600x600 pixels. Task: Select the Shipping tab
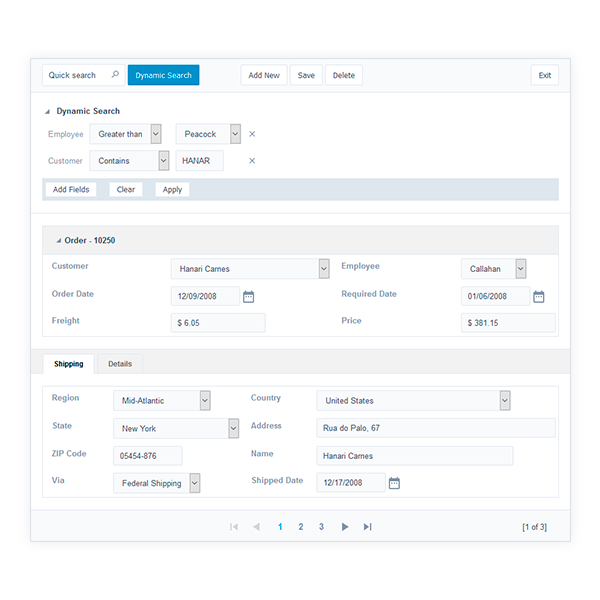[x=69, y=364]
